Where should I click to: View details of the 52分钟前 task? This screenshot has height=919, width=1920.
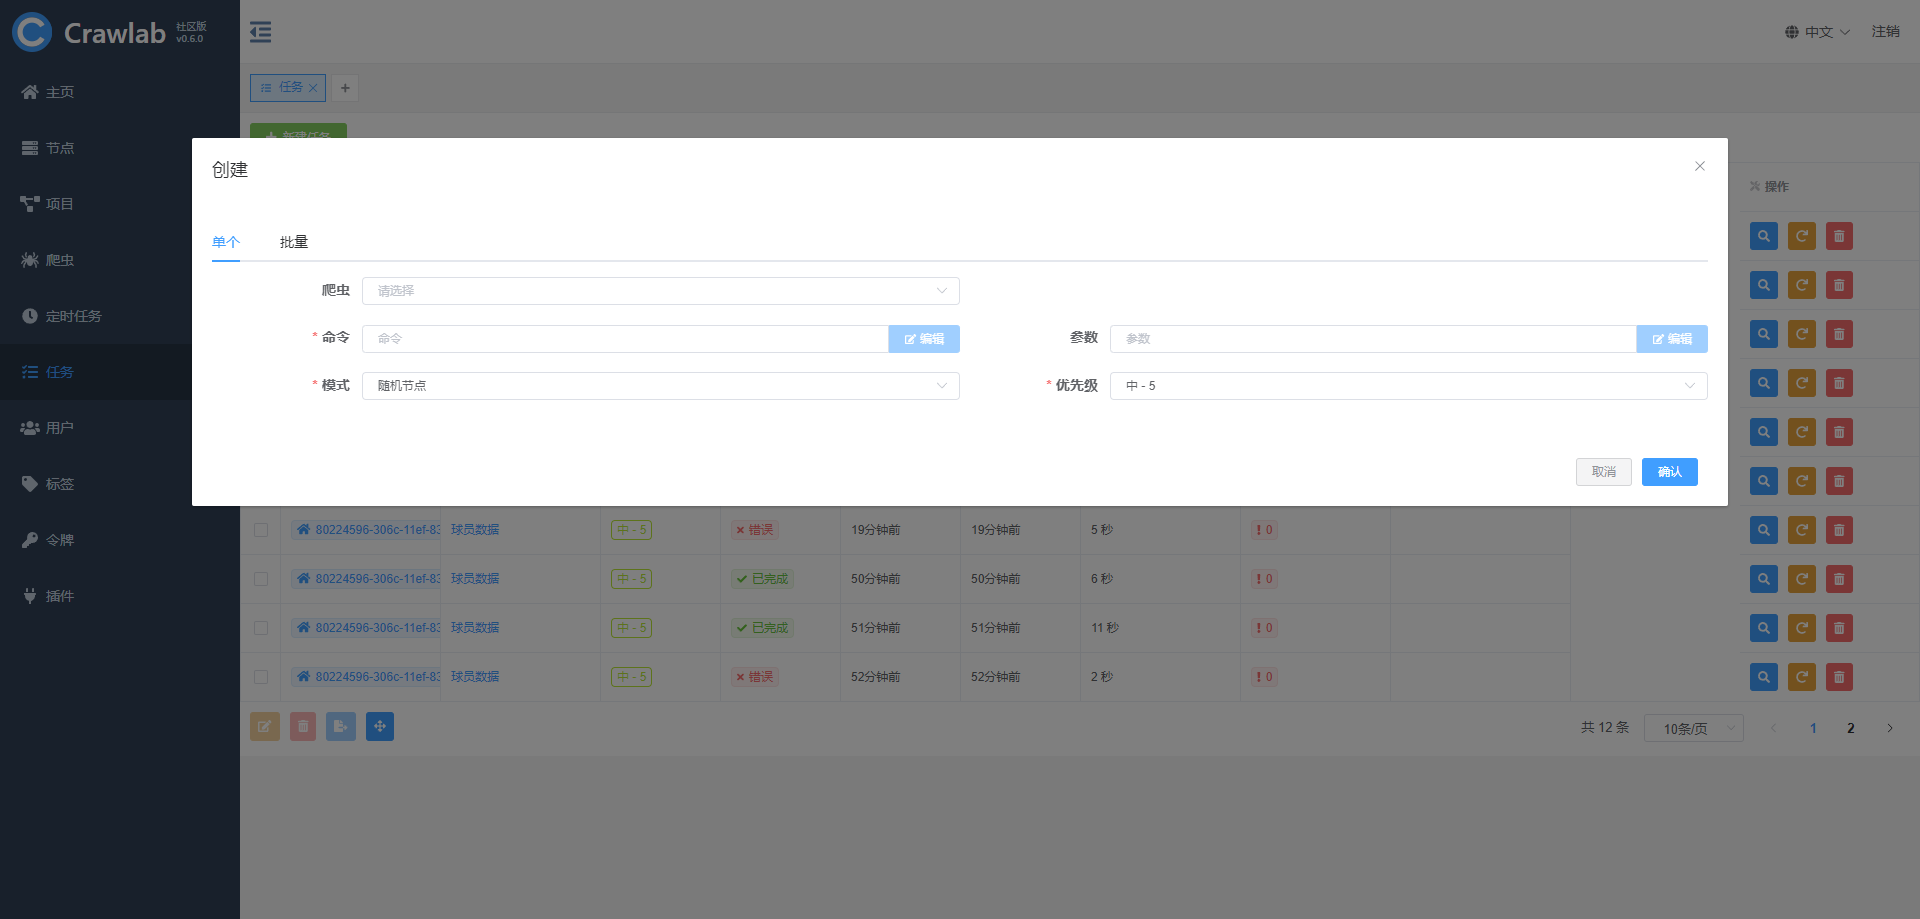click(1764, 677)
